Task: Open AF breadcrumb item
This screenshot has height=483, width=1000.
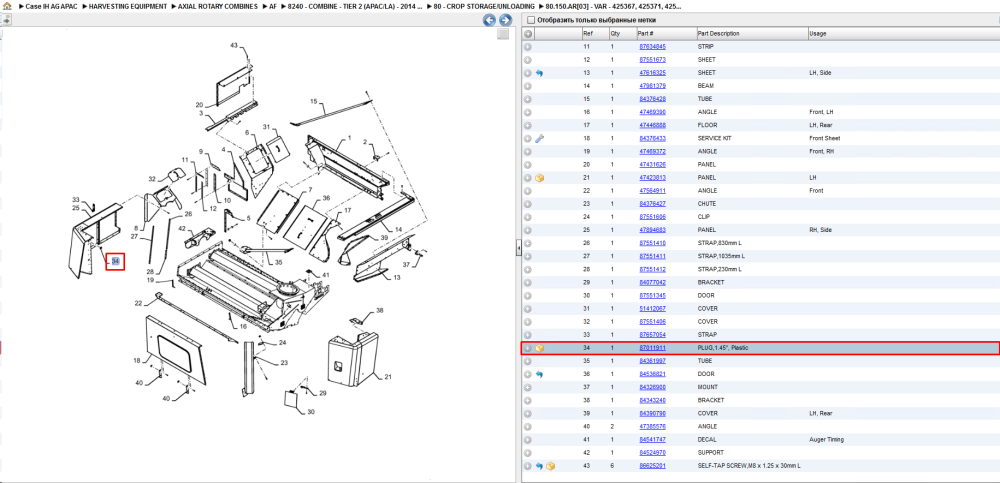Action: pos(272,6)
